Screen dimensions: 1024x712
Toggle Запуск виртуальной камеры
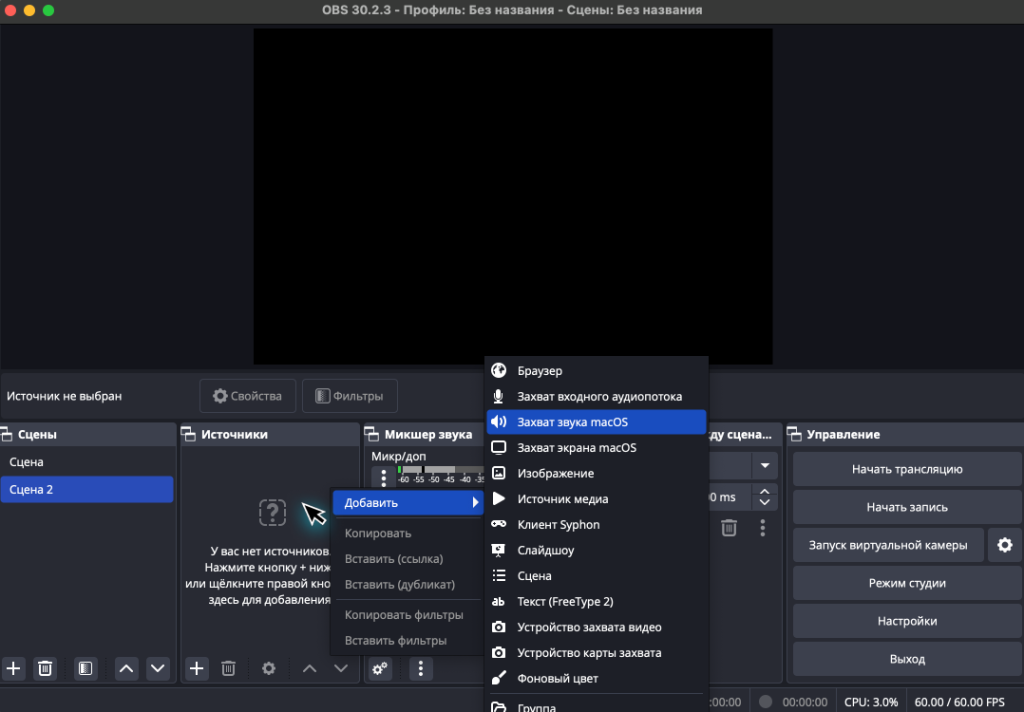887,545
